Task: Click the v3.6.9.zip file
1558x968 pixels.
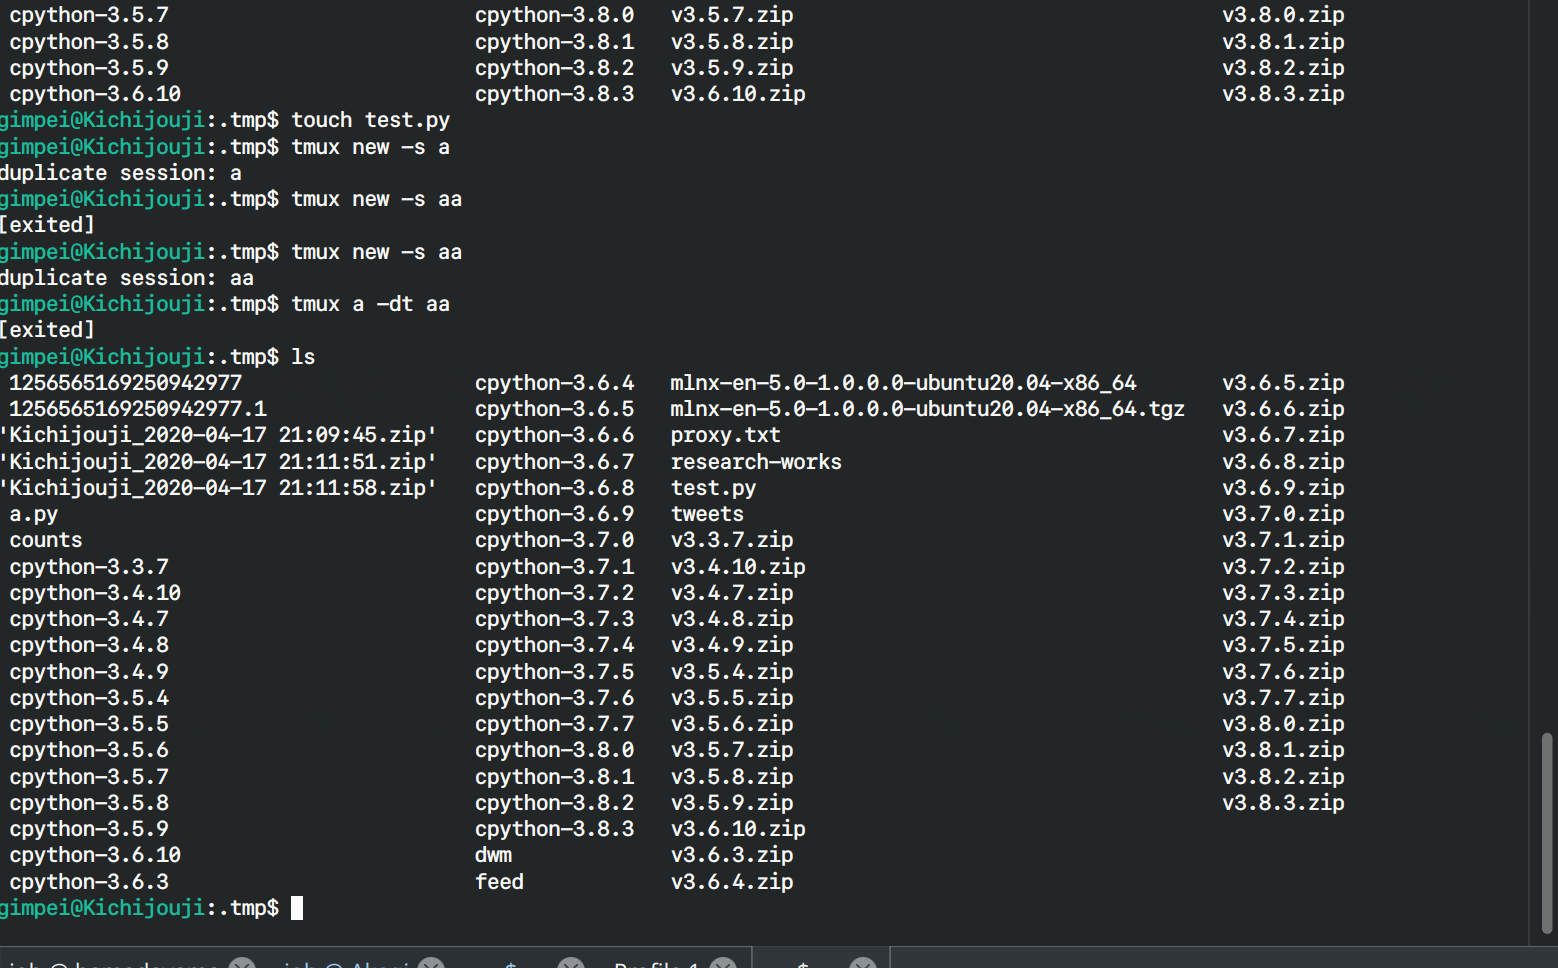Action: click(x=1283, y=488)
